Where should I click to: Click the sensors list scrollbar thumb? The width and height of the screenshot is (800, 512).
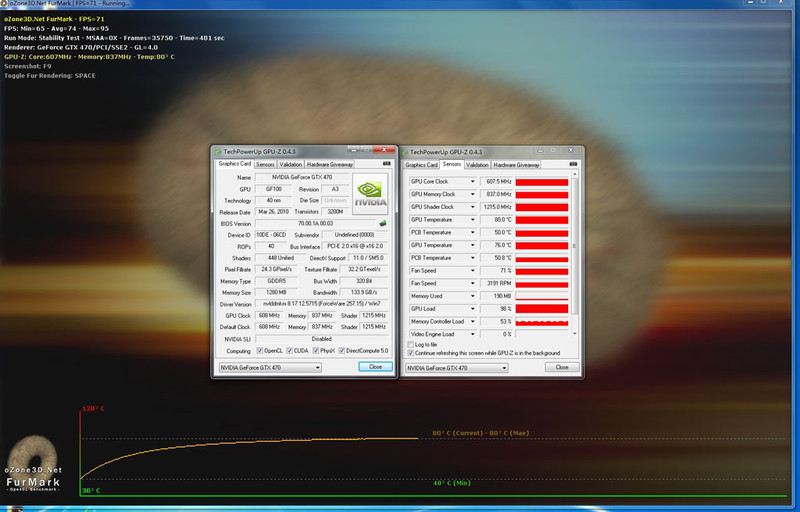pyautogui.click(x=574, y=246)
